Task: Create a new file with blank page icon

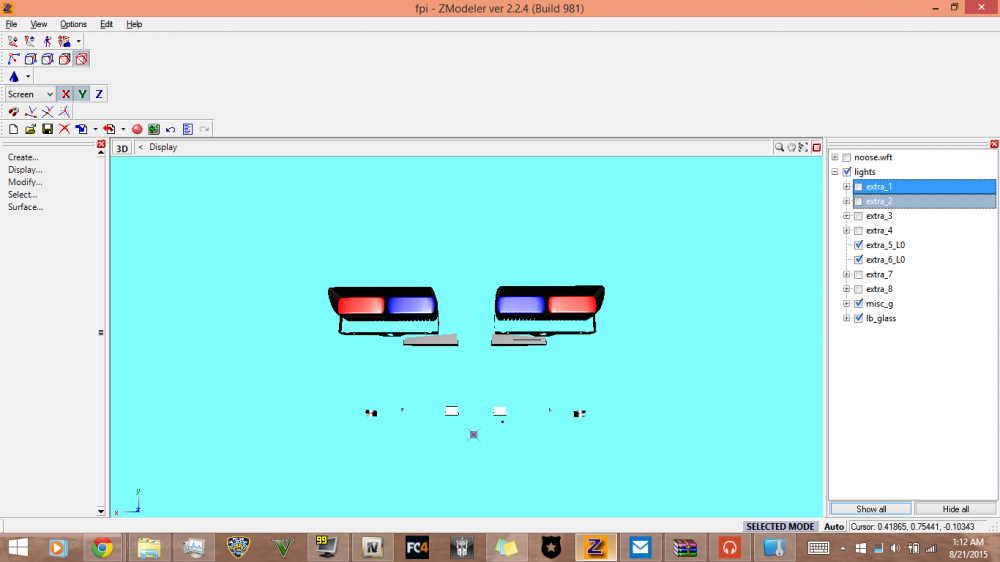Action: [x=13, y=129]
